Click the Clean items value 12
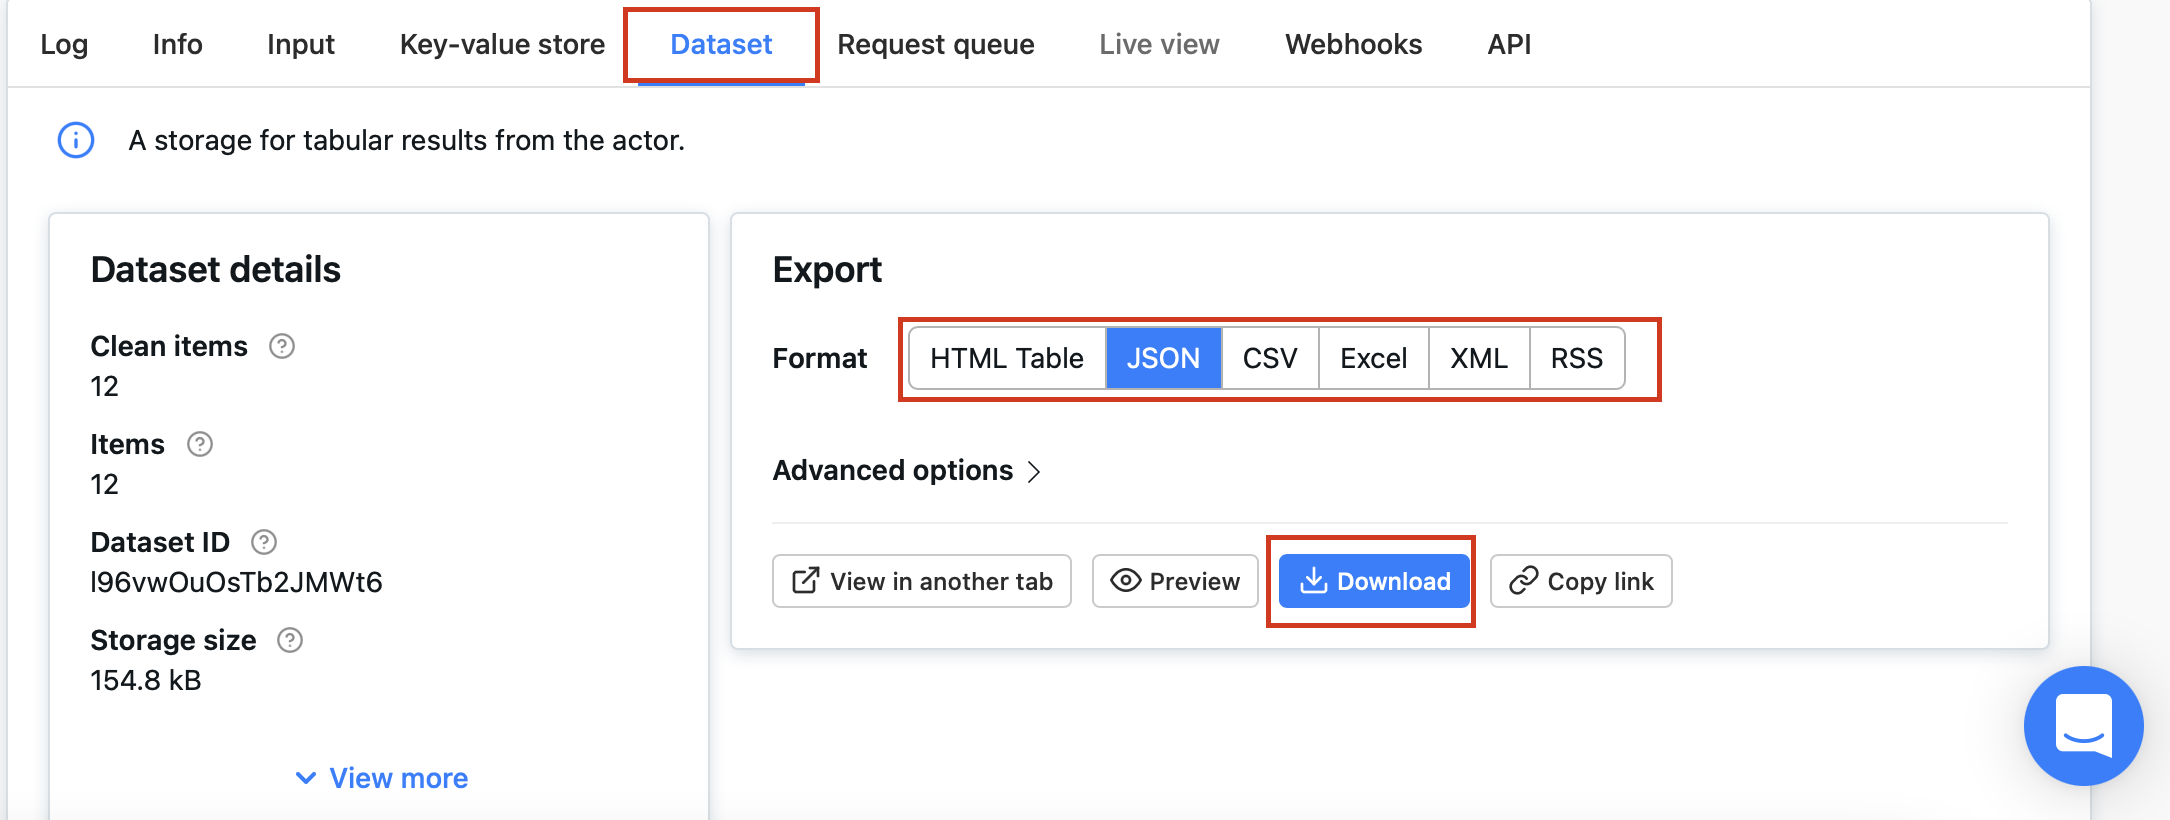The height and width of the screenshot is (820, 2170). point(104,386)
